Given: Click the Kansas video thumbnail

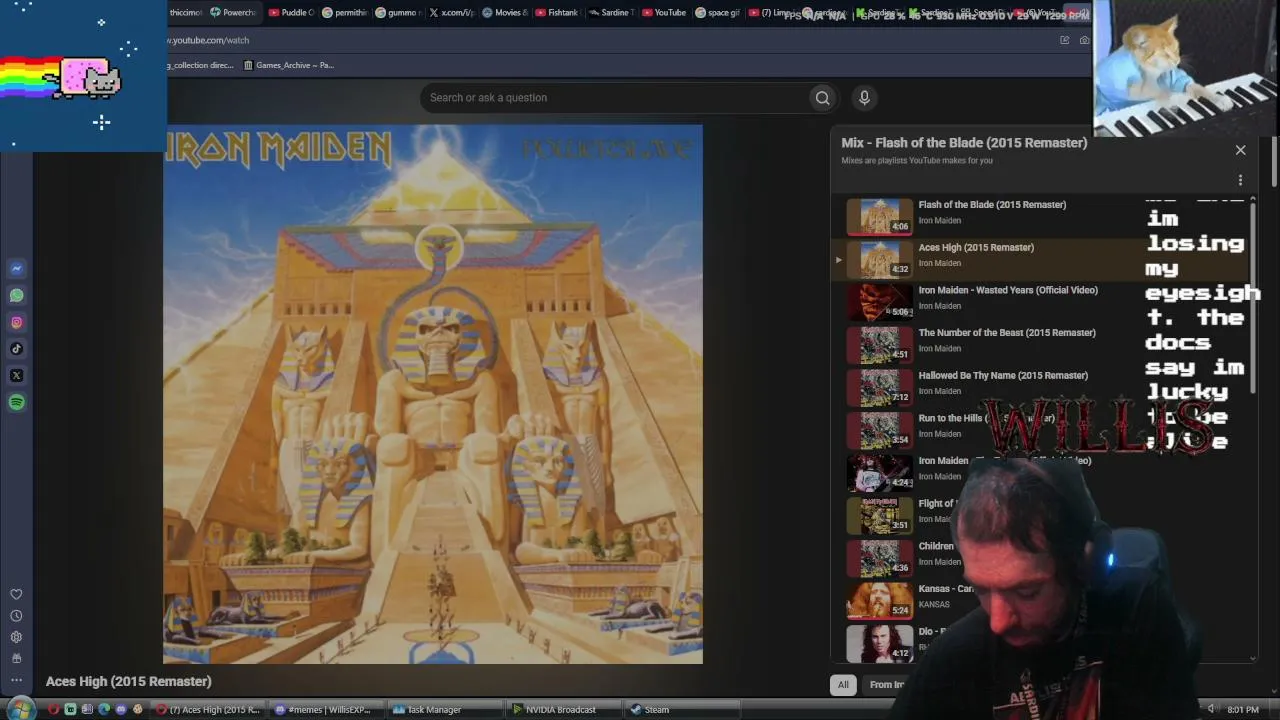Looking at the screenshot, I should [880, 601].
